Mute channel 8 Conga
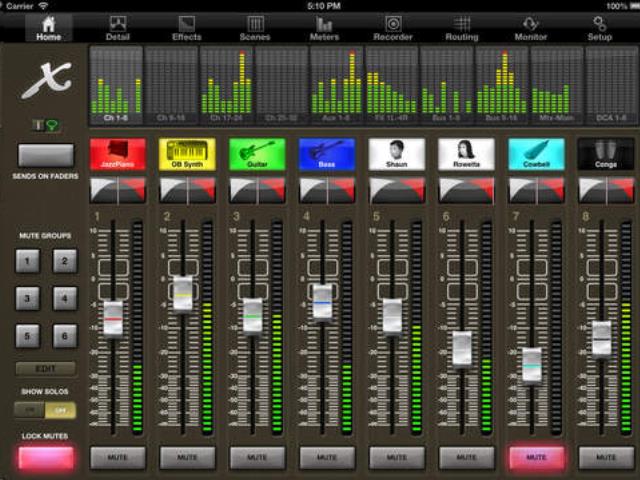The height and width of the screenshot is (480, 640). pos(606,458)
